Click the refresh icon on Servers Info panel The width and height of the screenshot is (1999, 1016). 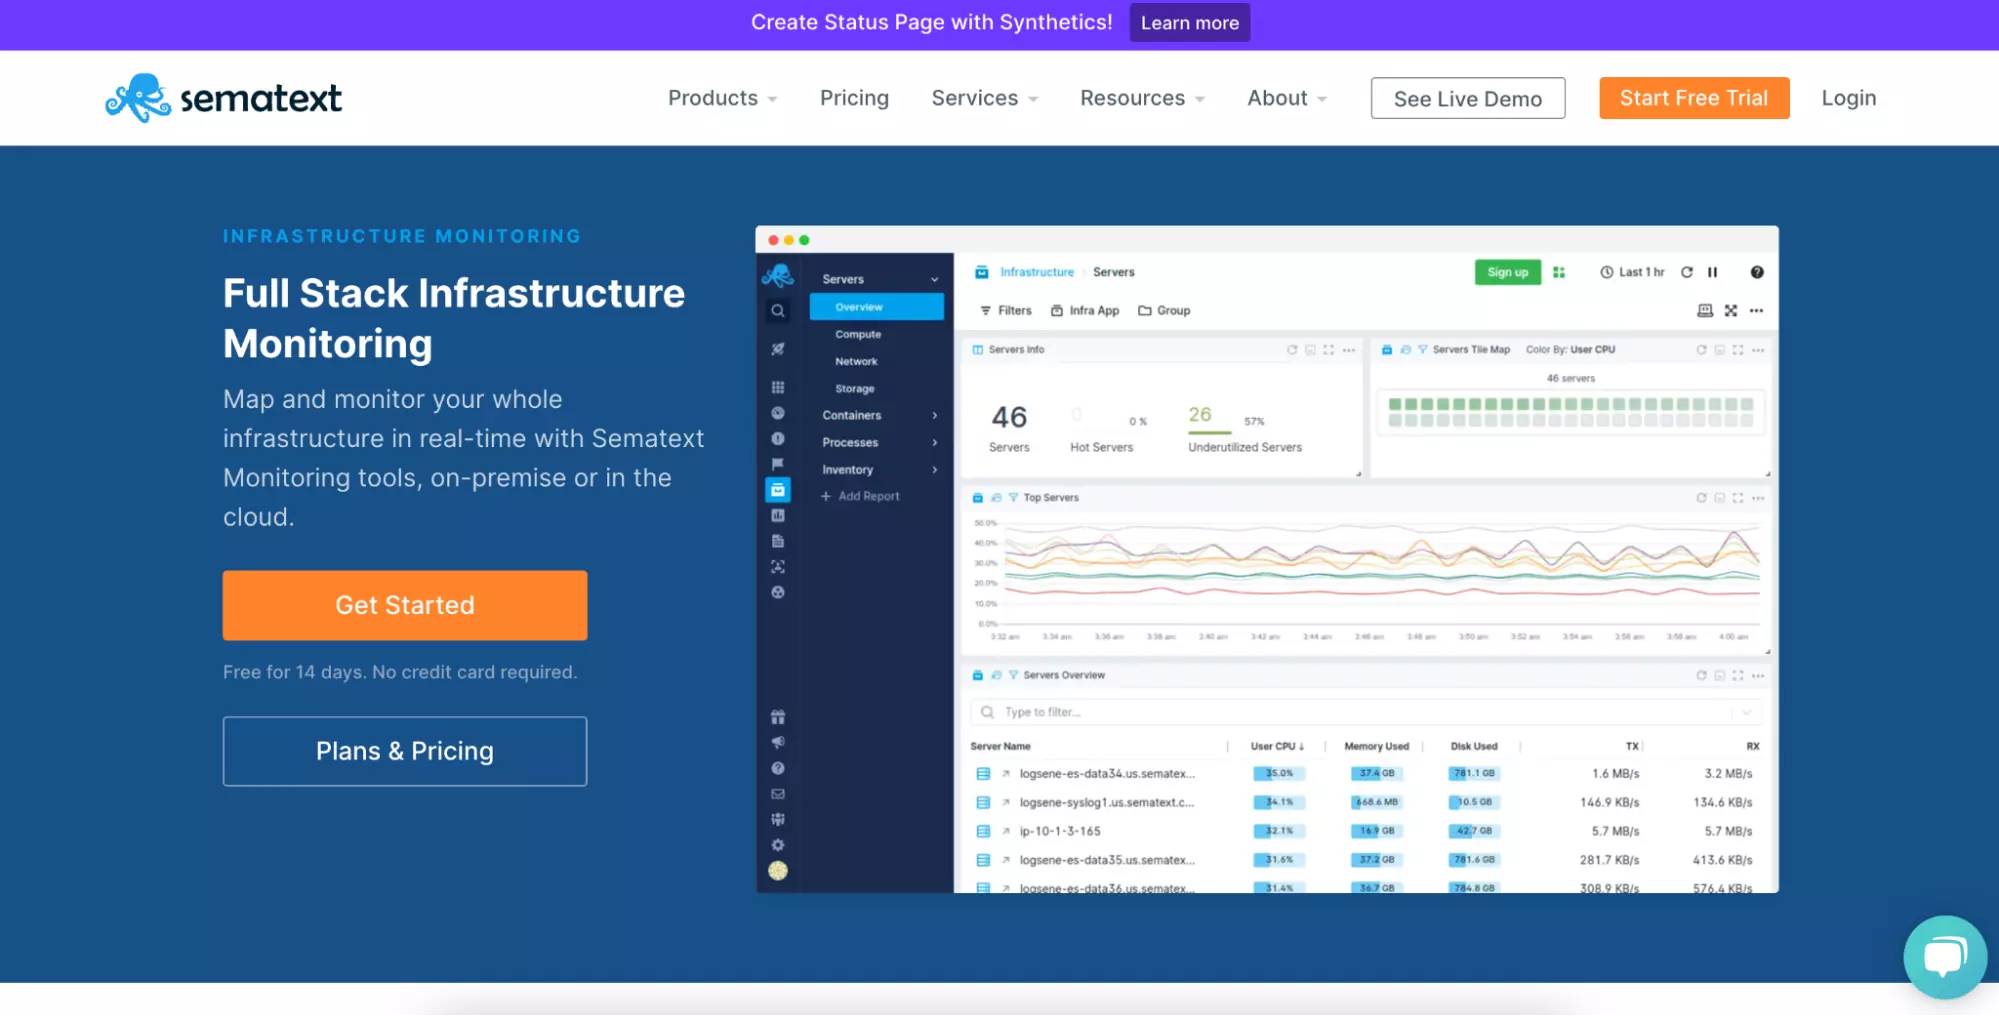click(1292, 350)
